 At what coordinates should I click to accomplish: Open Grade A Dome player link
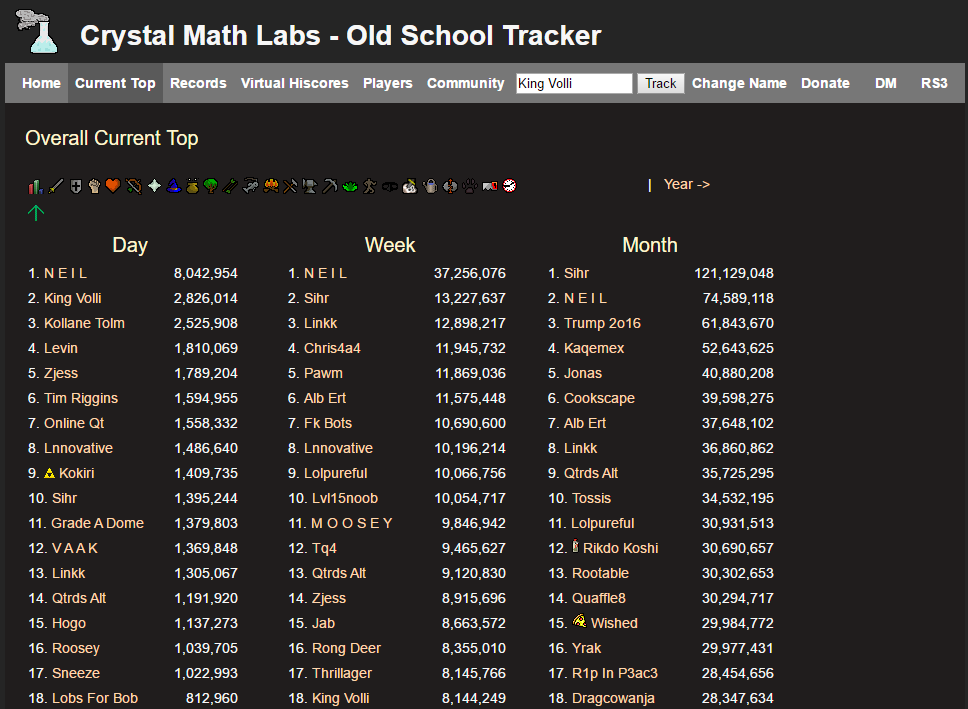tap(98, 524)
